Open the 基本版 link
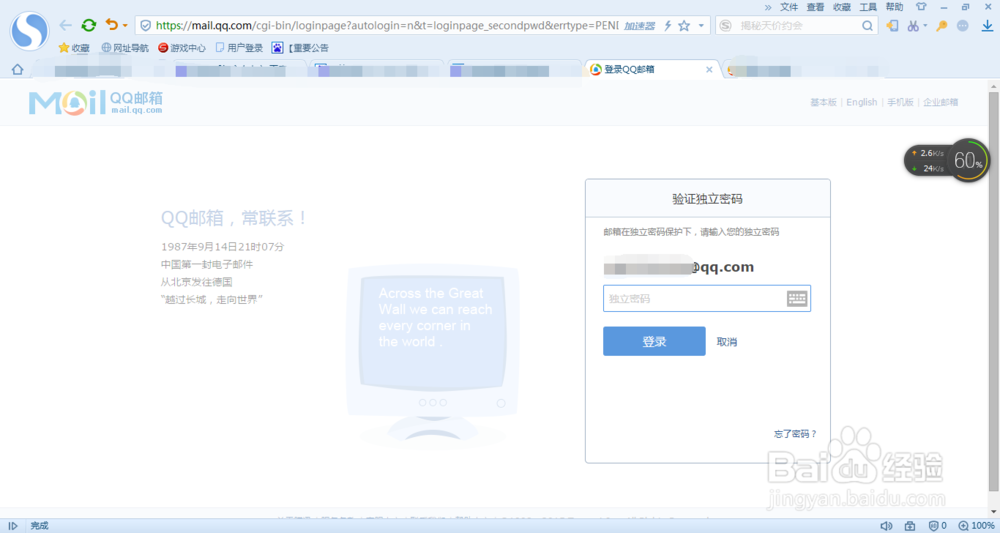1000x533 pixels. (823, 102)
